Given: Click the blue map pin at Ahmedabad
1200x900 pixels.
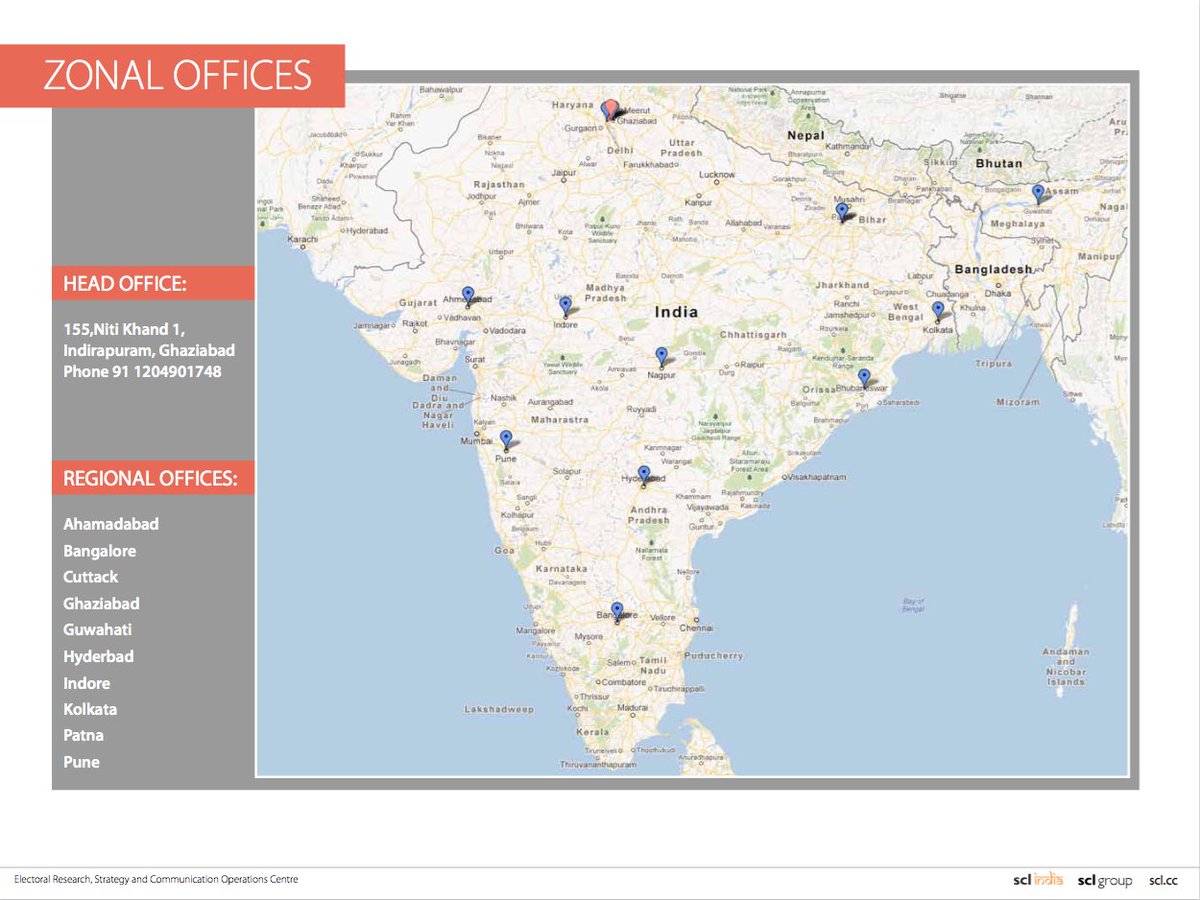Looking at the screenshot, I should click(x=468, y=295).
